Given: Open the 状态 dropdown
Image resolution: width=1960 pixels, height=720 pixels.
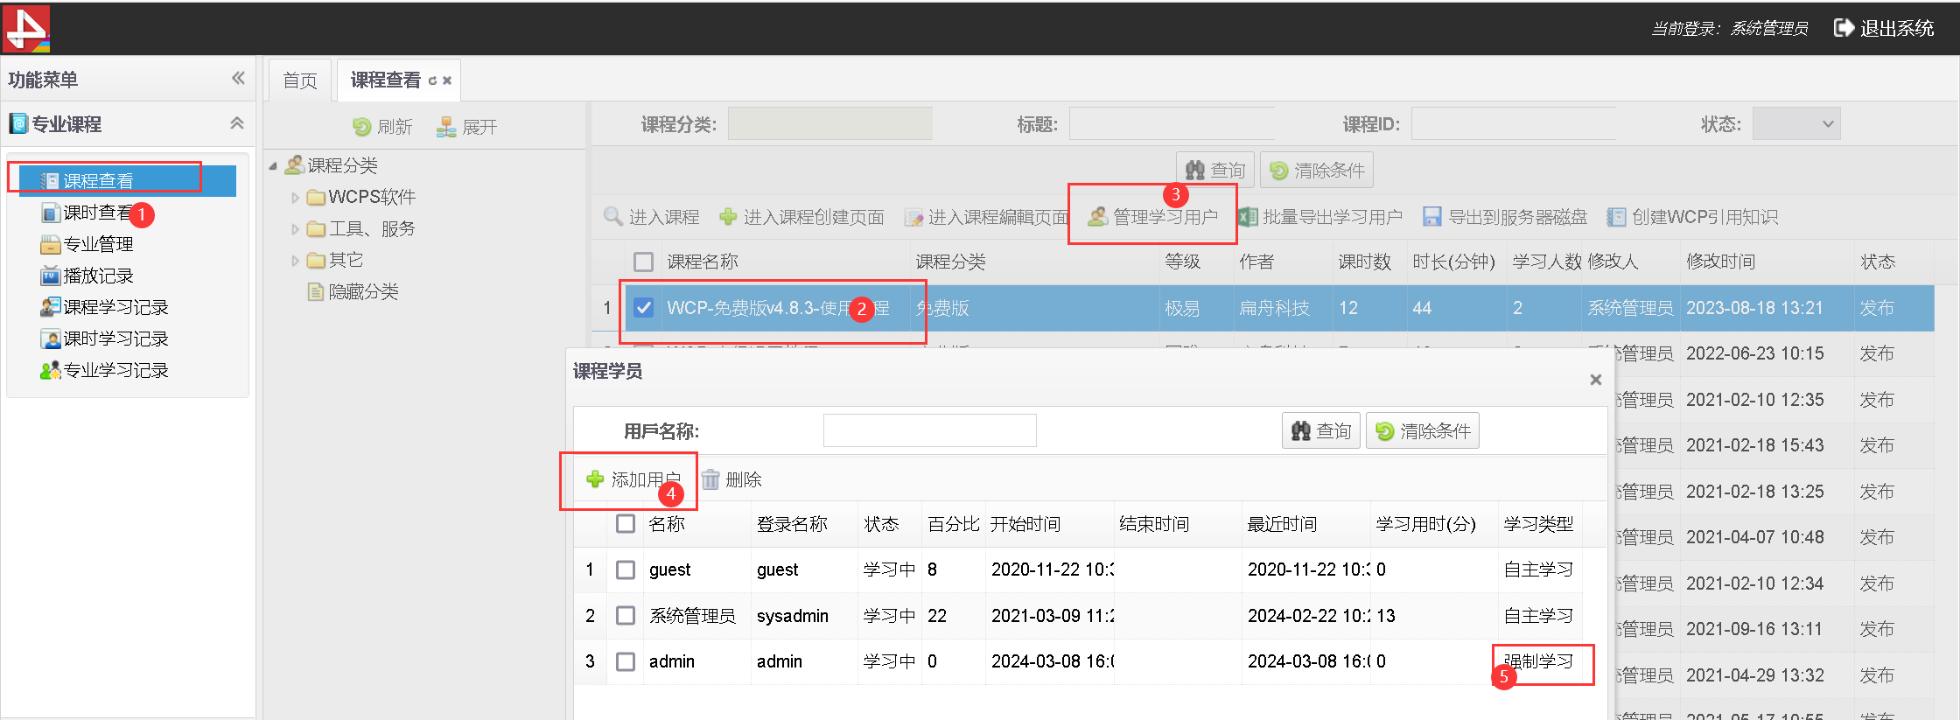Looking at the screenshot, I should (x=1796, y=124).
